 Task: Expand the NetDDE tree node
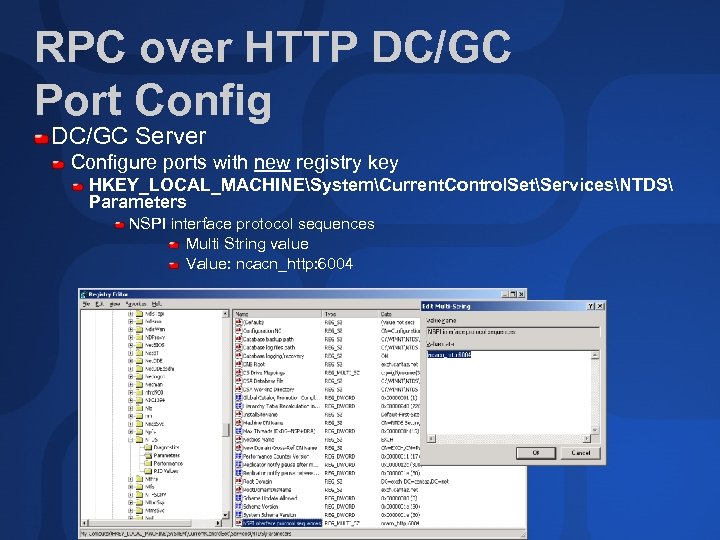click(130, 361)
